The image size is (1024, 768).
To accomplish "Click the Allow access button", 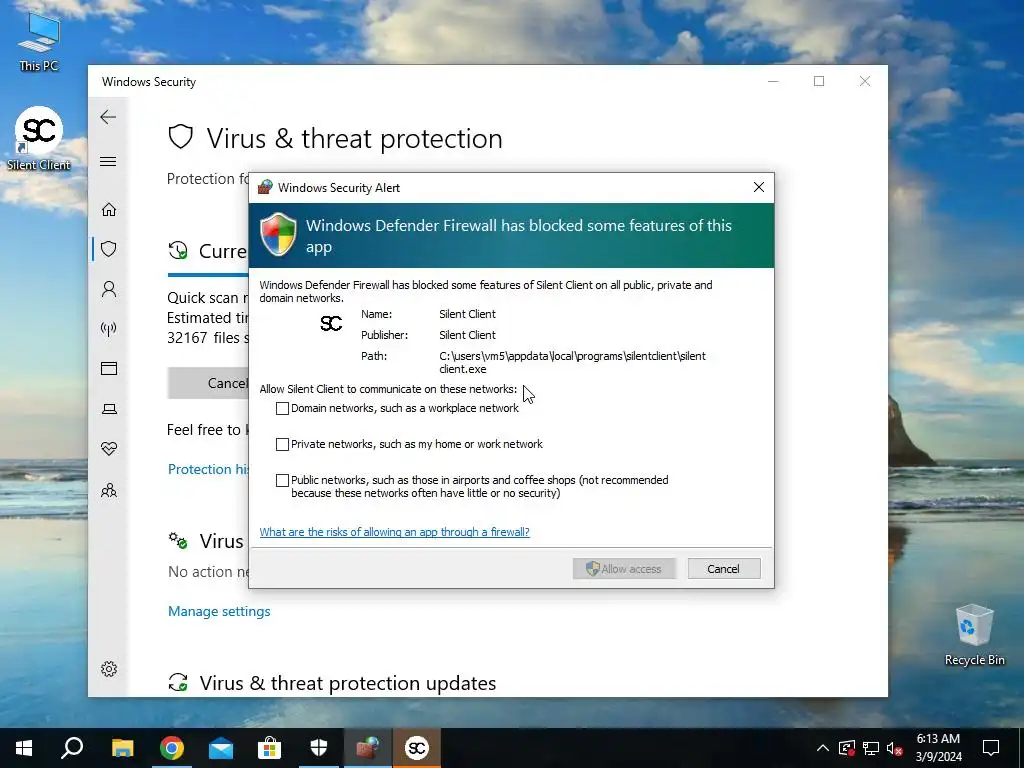I will 624,569.
